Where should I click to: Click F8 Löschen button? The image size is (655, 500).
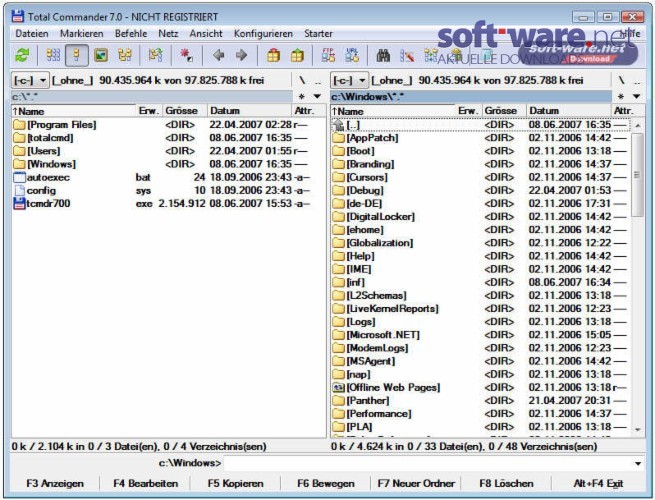[506, 483]
